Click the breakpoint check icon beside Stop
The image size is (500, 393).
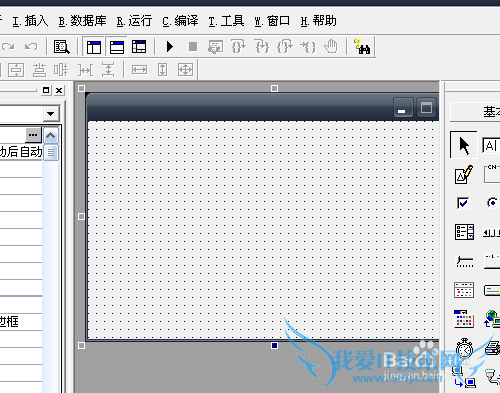(x=216, y=47)
